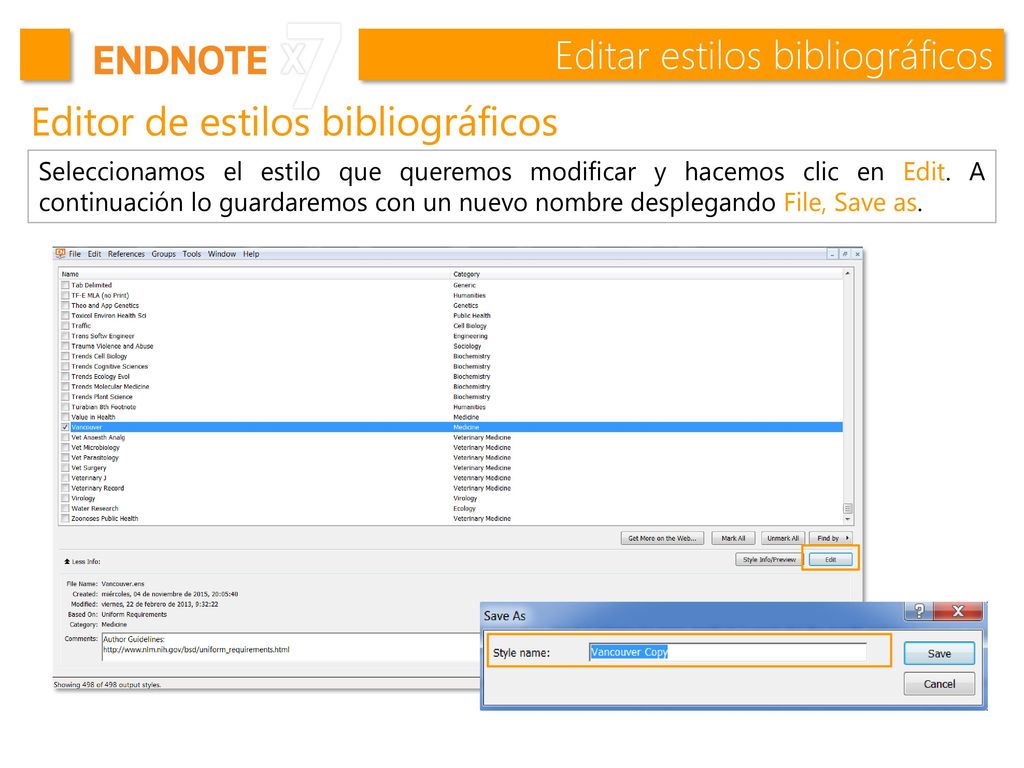Click the Mark All button

[733, 538]
